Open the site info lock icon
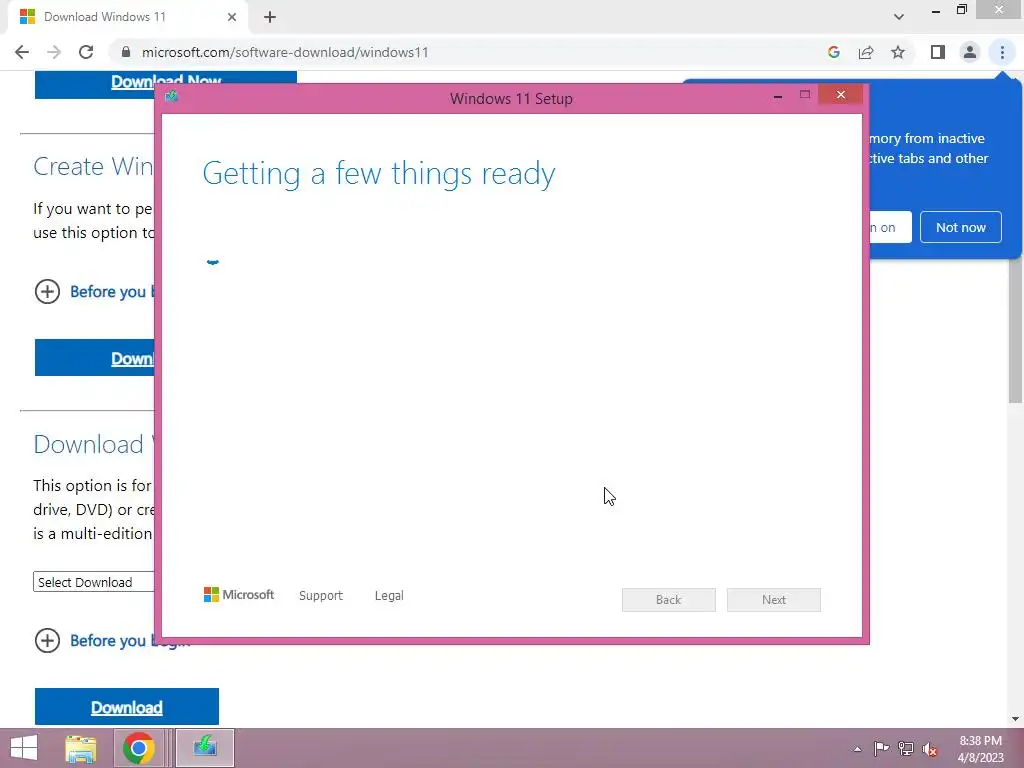The height and width of the screenshot is (768, 1024). click(x=126, y=52)
